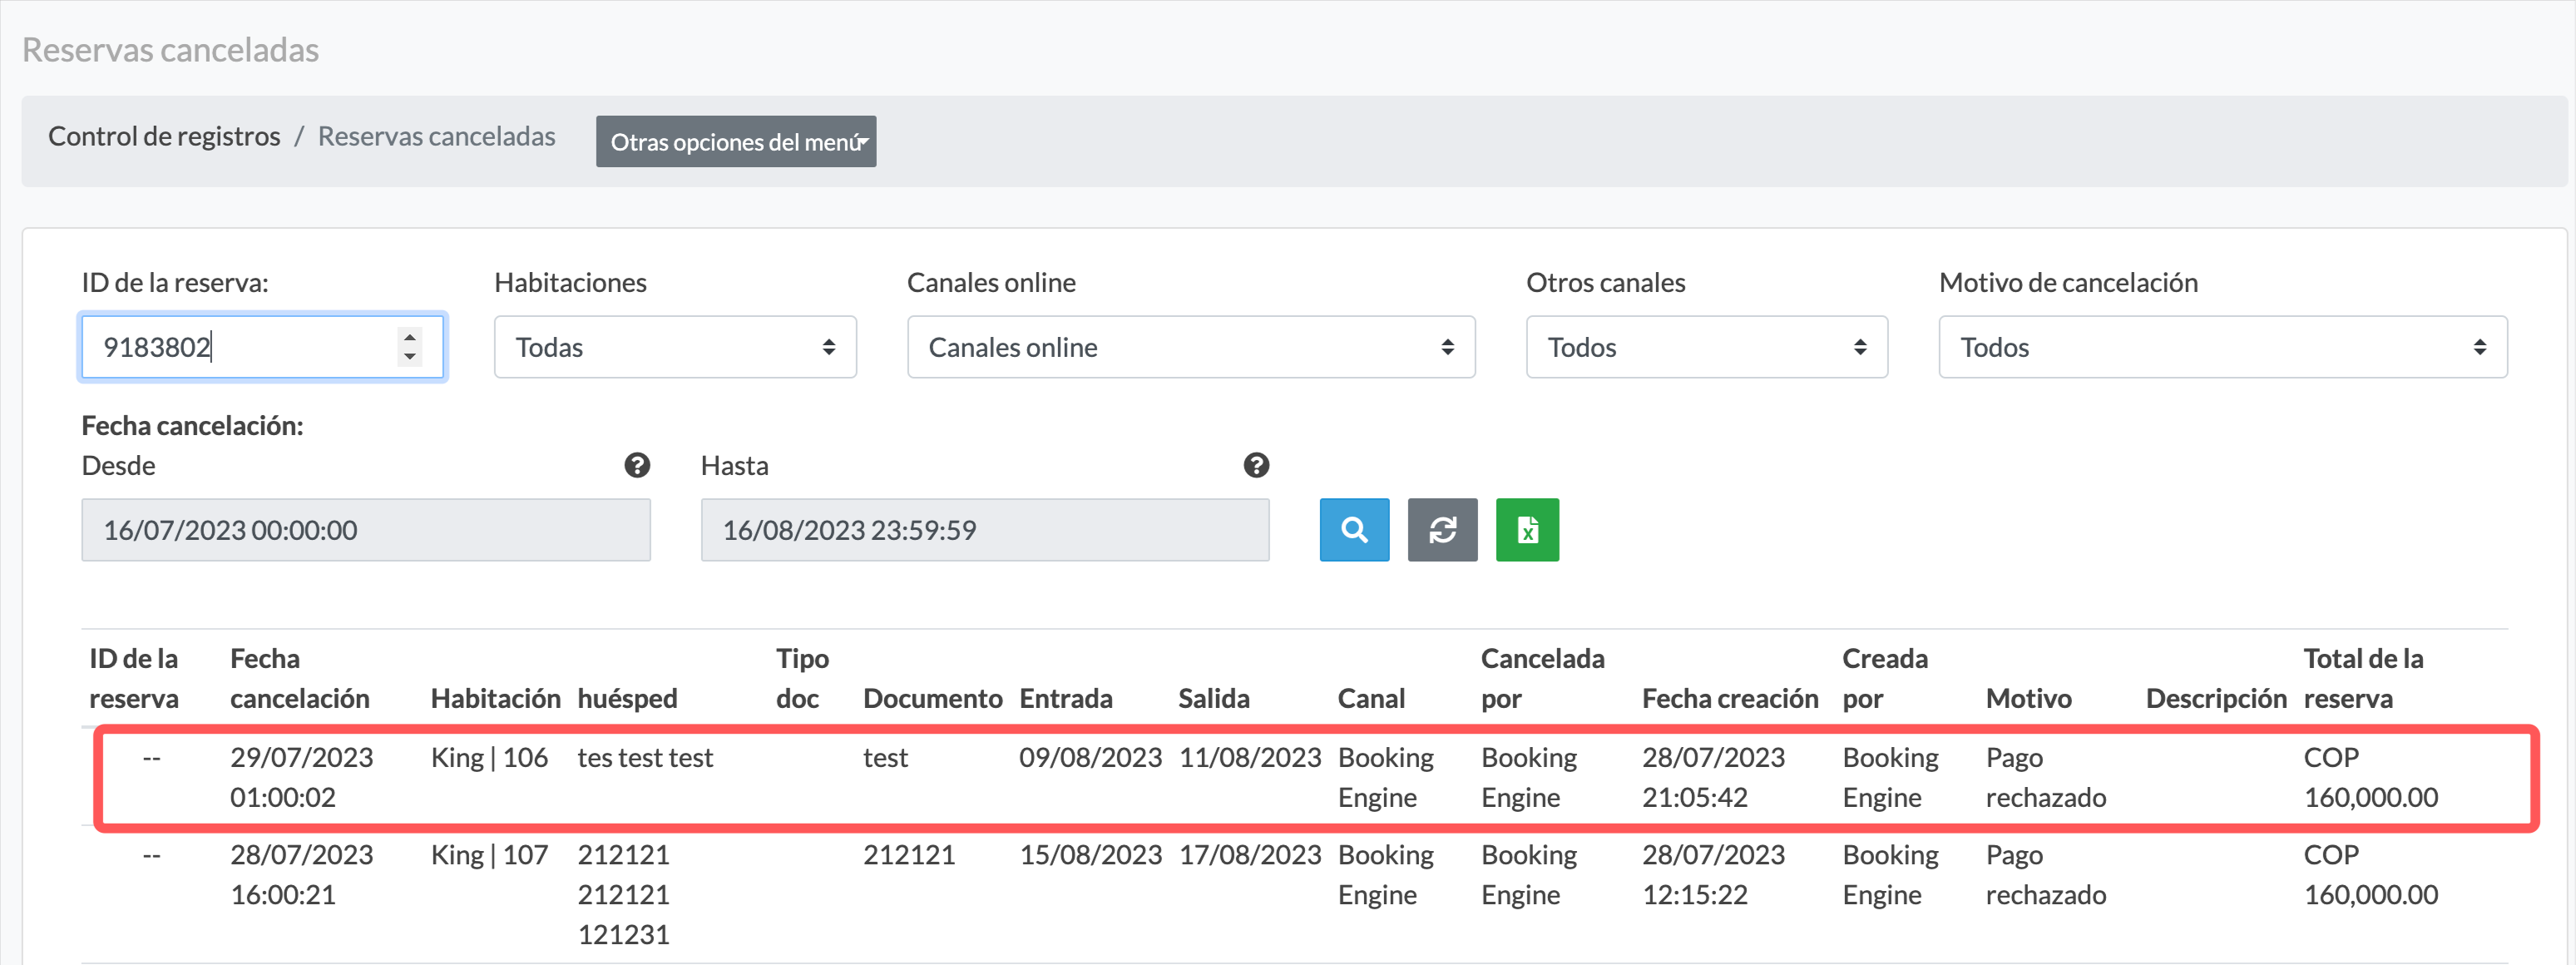Open Otros canales Todos dropdown
This screenshot has width=2576, height=965.
click(1706, 347)
